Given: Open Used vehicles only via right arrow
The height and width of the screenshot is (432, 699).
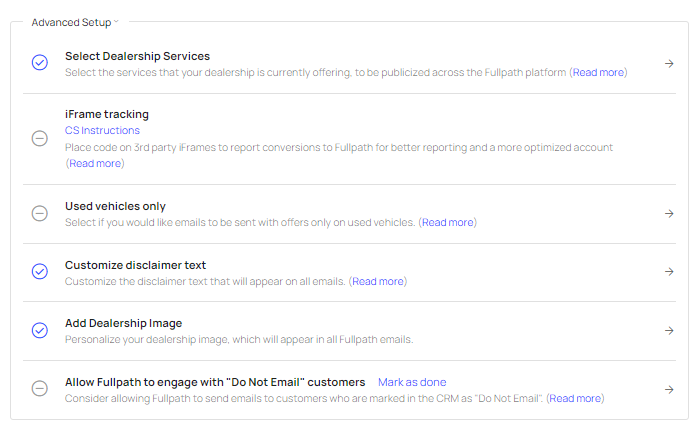Looking at the screenshot, I should point(669,213).
